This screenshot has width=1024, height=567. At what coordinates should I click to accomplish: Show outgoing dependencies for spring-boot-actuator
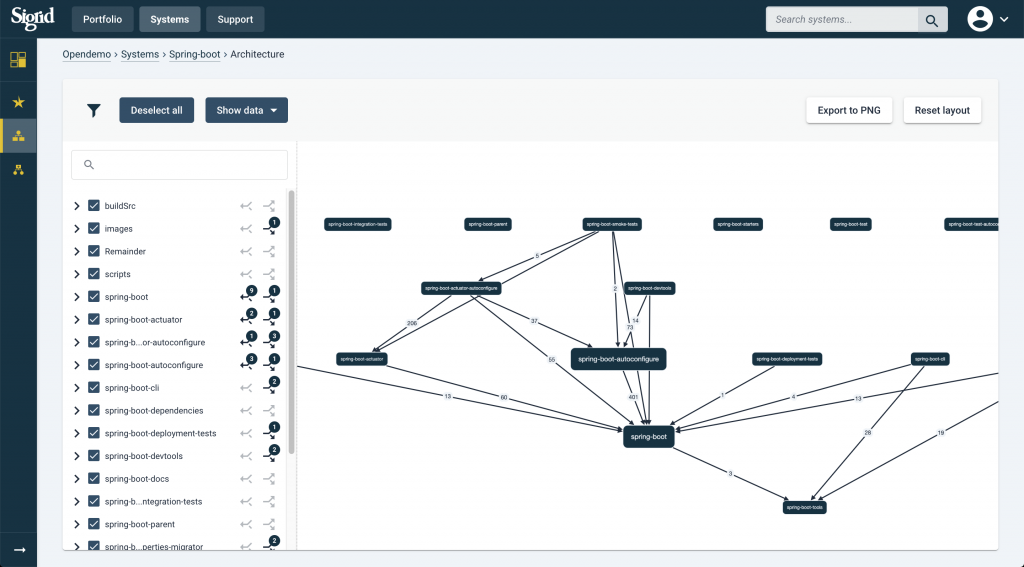[270, 318]
